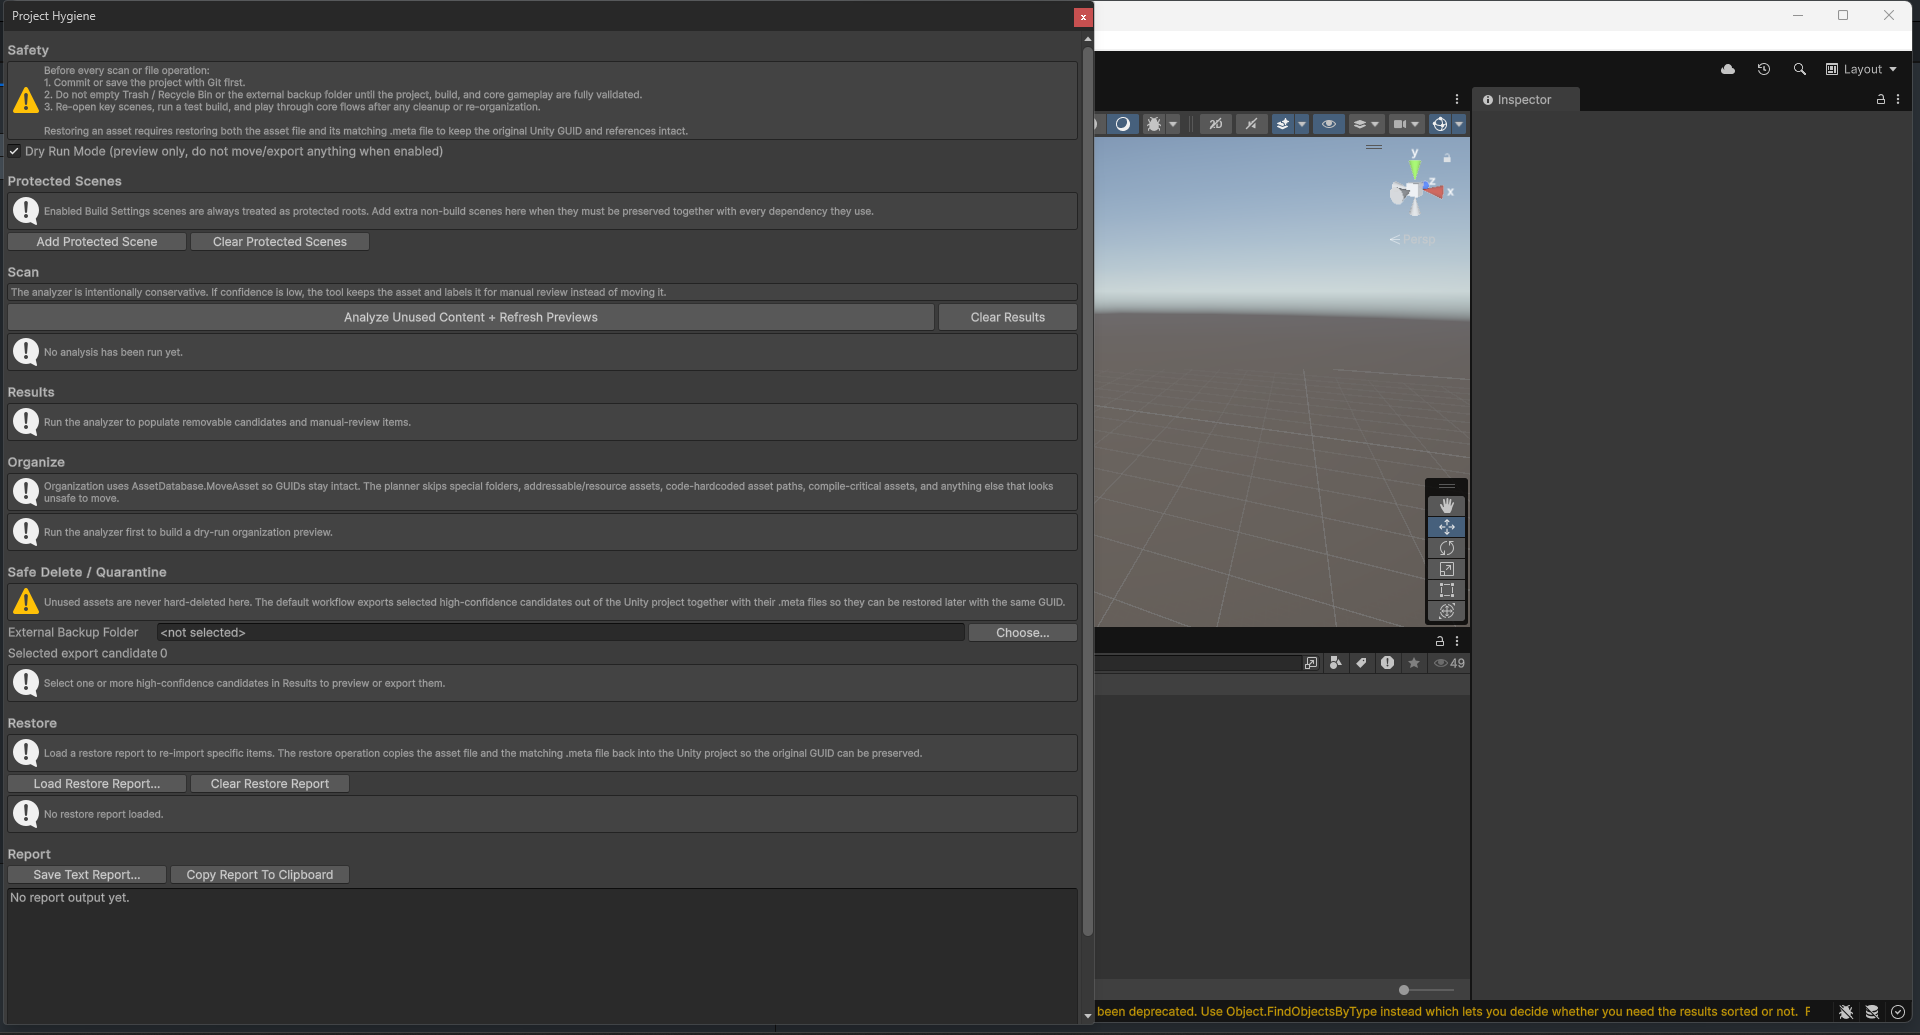Open the Gizmos dropdown arrow in Scene toolbar

(1460, 123)
